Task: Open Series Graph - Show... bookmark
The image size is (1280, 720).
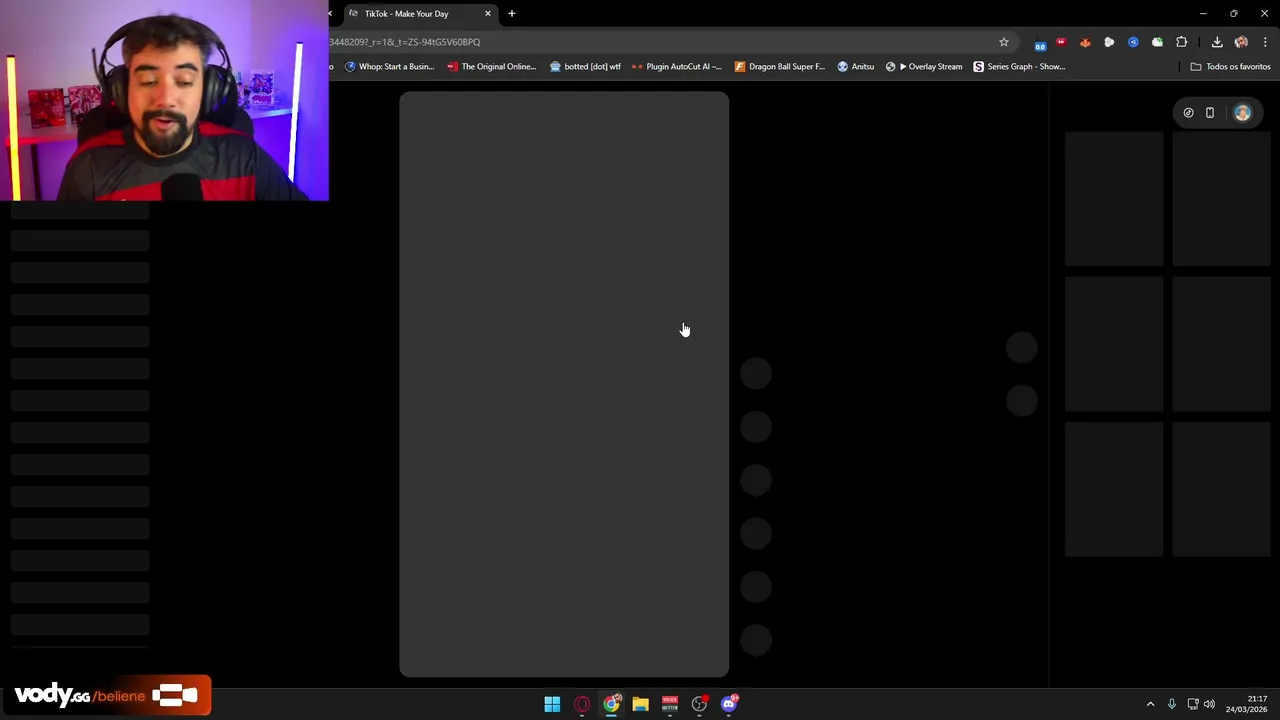Action: pos(1020,67)
